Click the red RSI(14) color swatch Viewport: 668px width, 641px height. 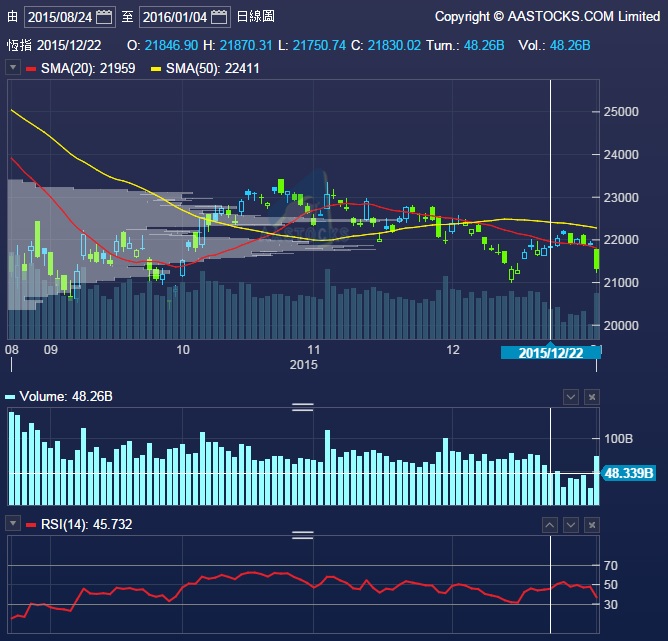pos(31,525)
